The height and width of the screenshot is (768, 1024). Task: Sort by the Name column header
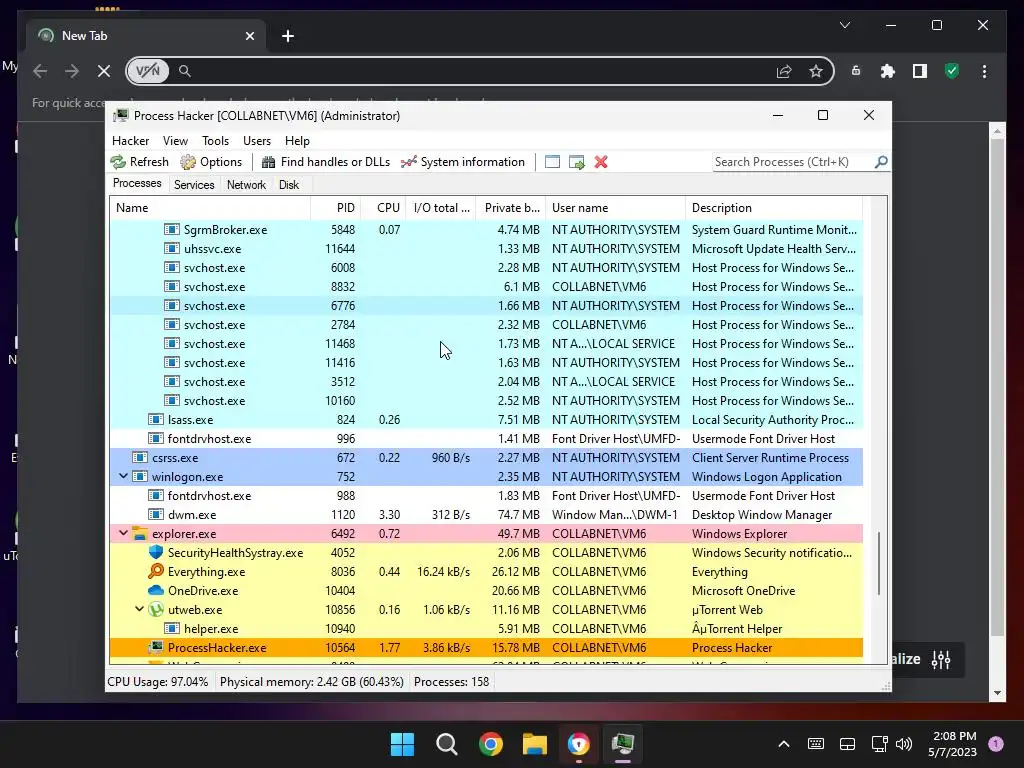pos(210,208)
